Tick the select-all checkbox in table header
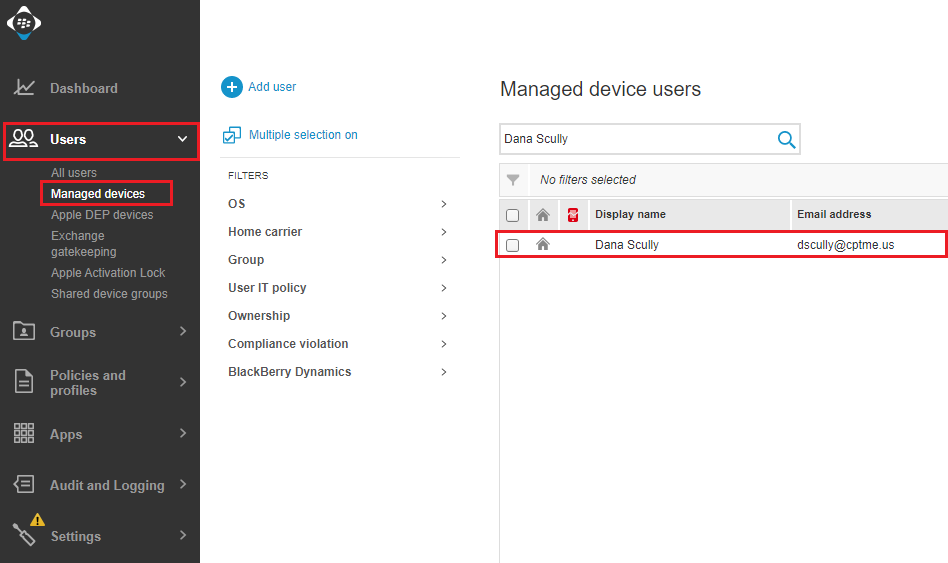 [512, 215]
